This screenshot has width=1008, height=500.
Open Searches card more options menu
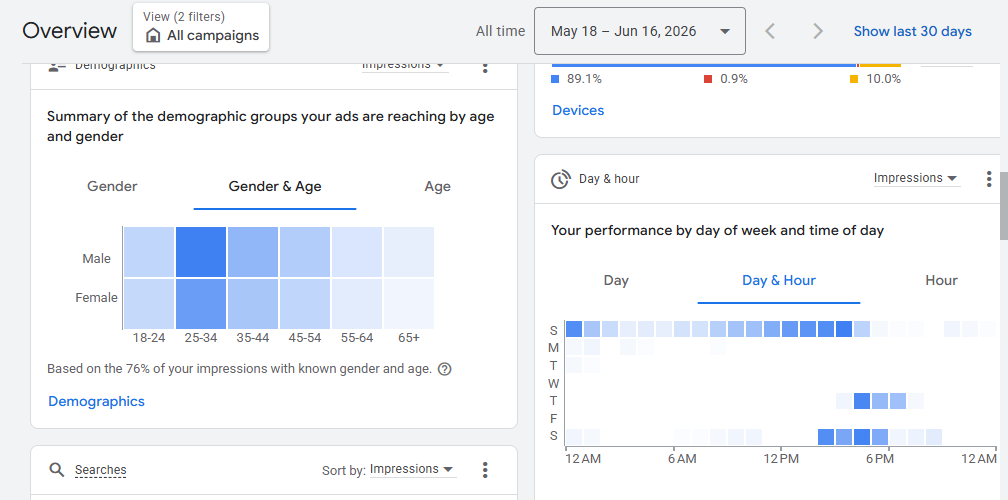(485, 470)
